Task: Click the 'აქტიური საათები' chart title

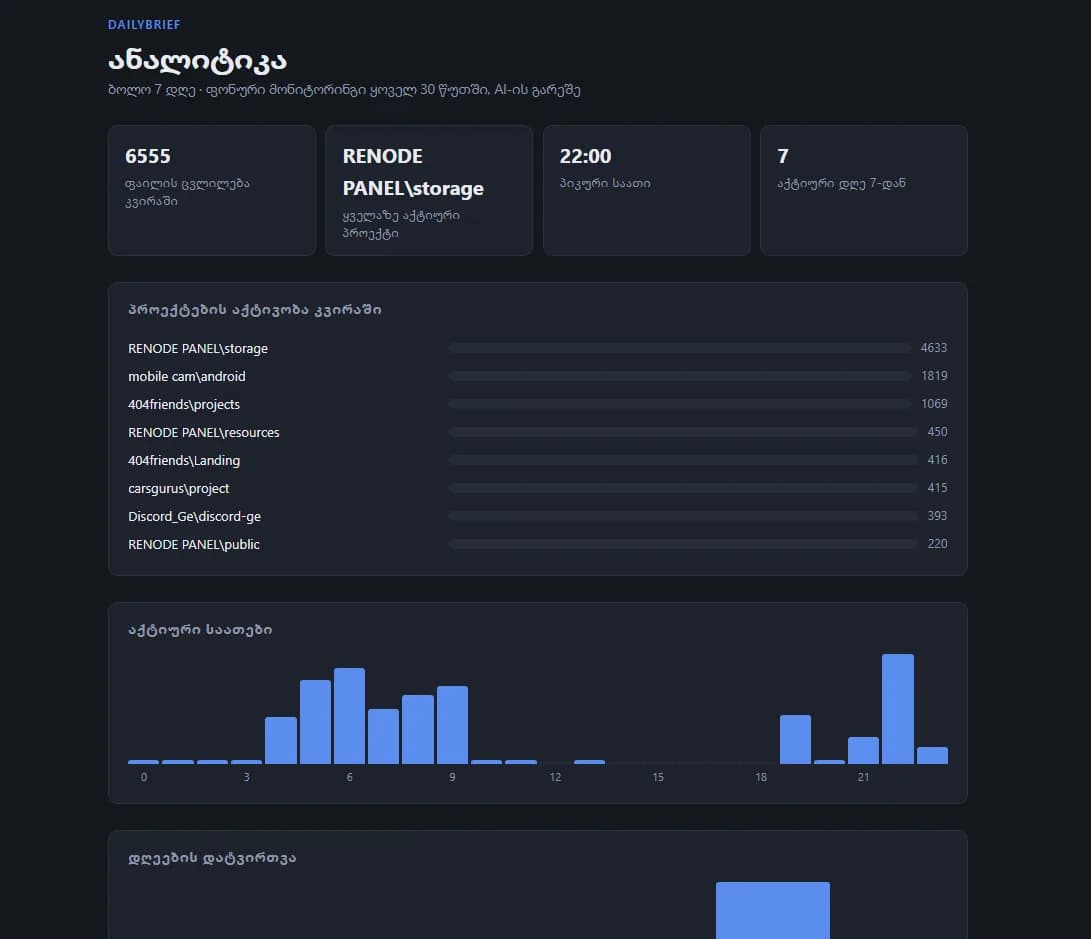Action: point(200,629)
